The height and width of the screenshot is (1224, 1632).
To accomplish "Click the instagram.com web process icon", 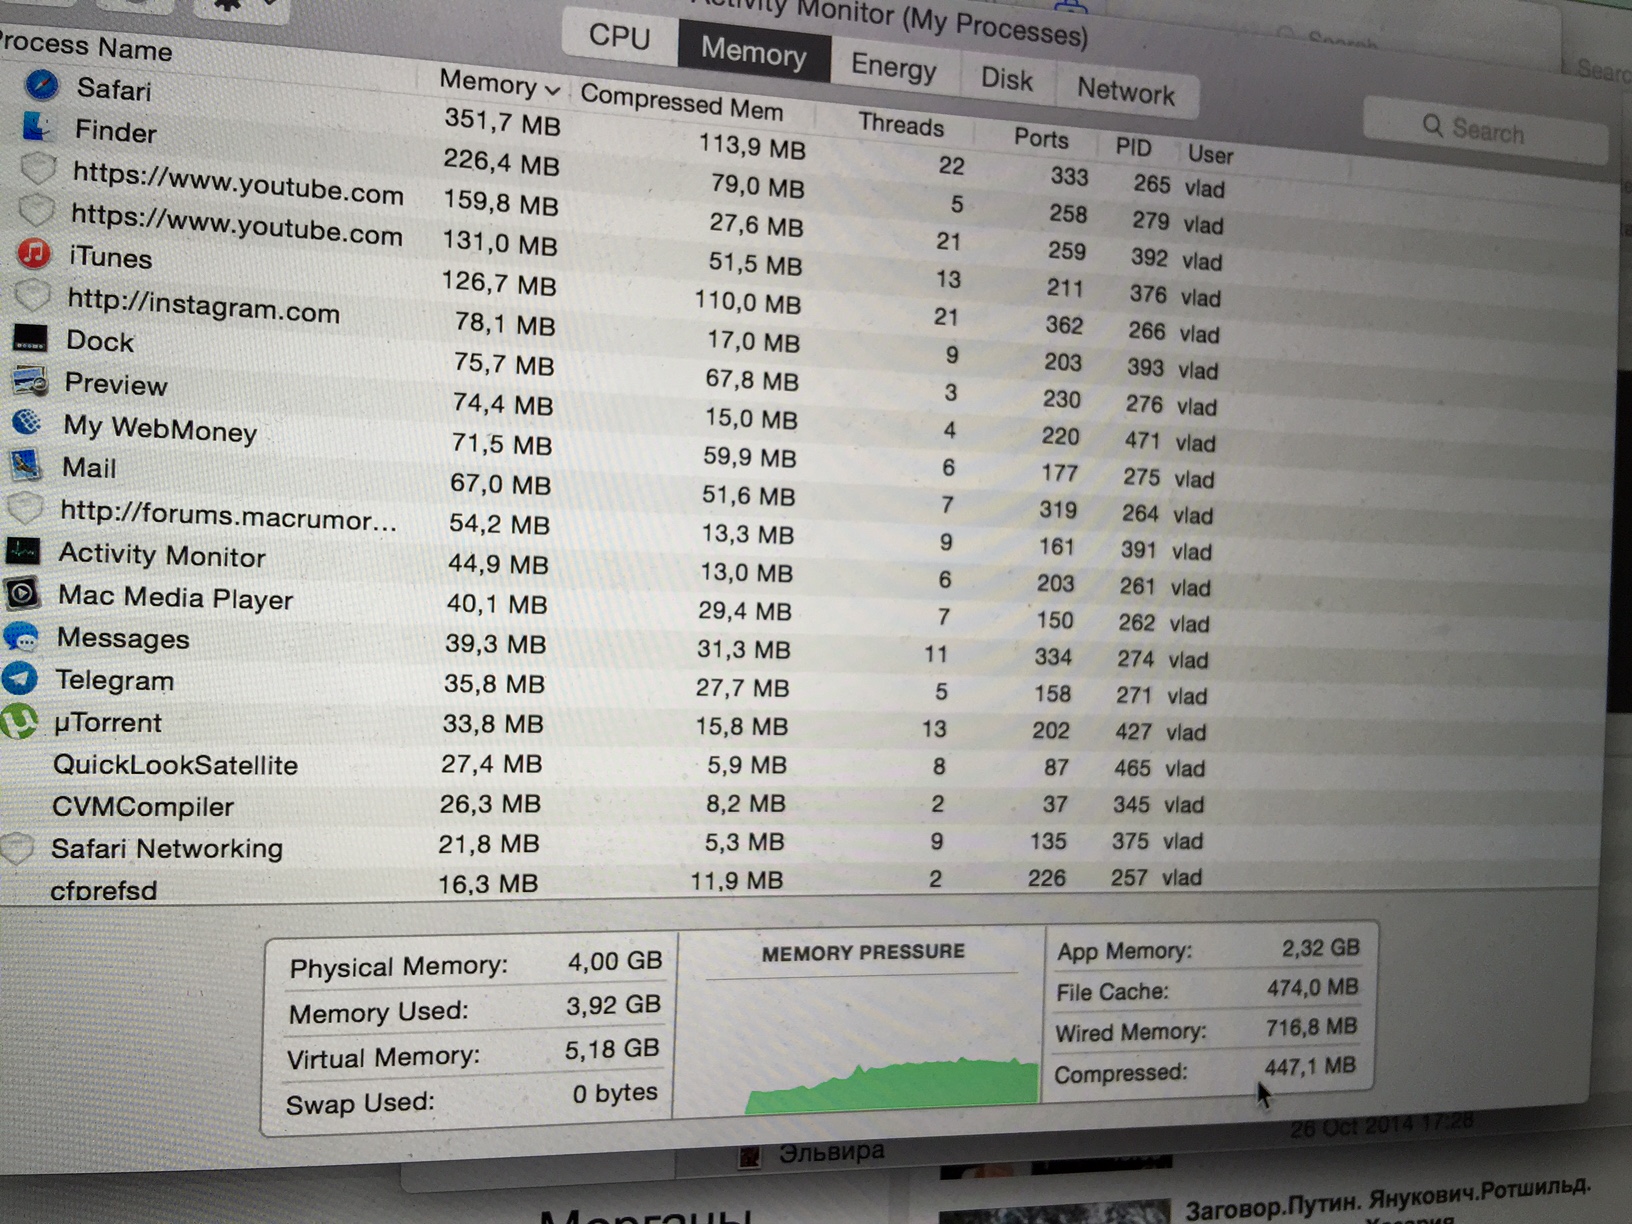I will coord(32,296).
